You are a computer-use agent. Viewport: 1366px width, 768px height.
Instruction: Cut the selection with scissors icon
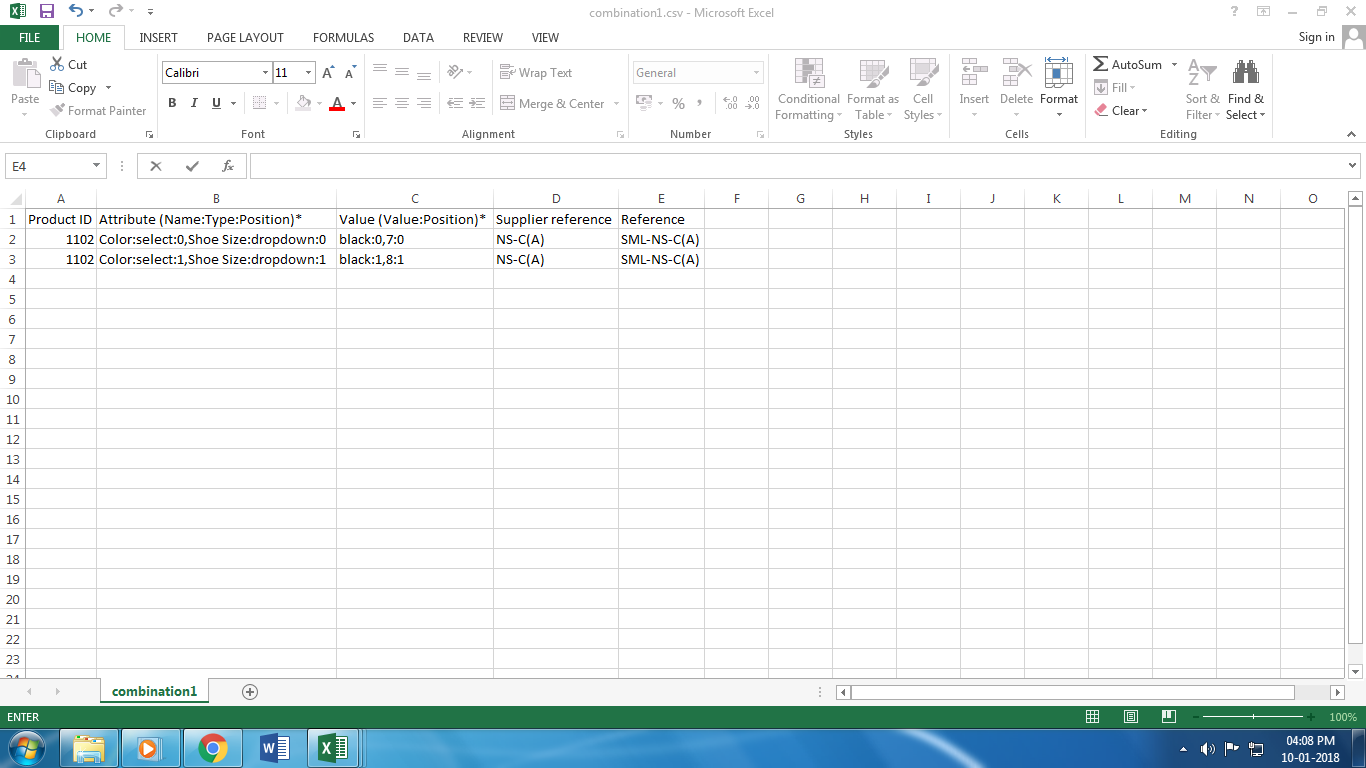click(x=68, y=64)
